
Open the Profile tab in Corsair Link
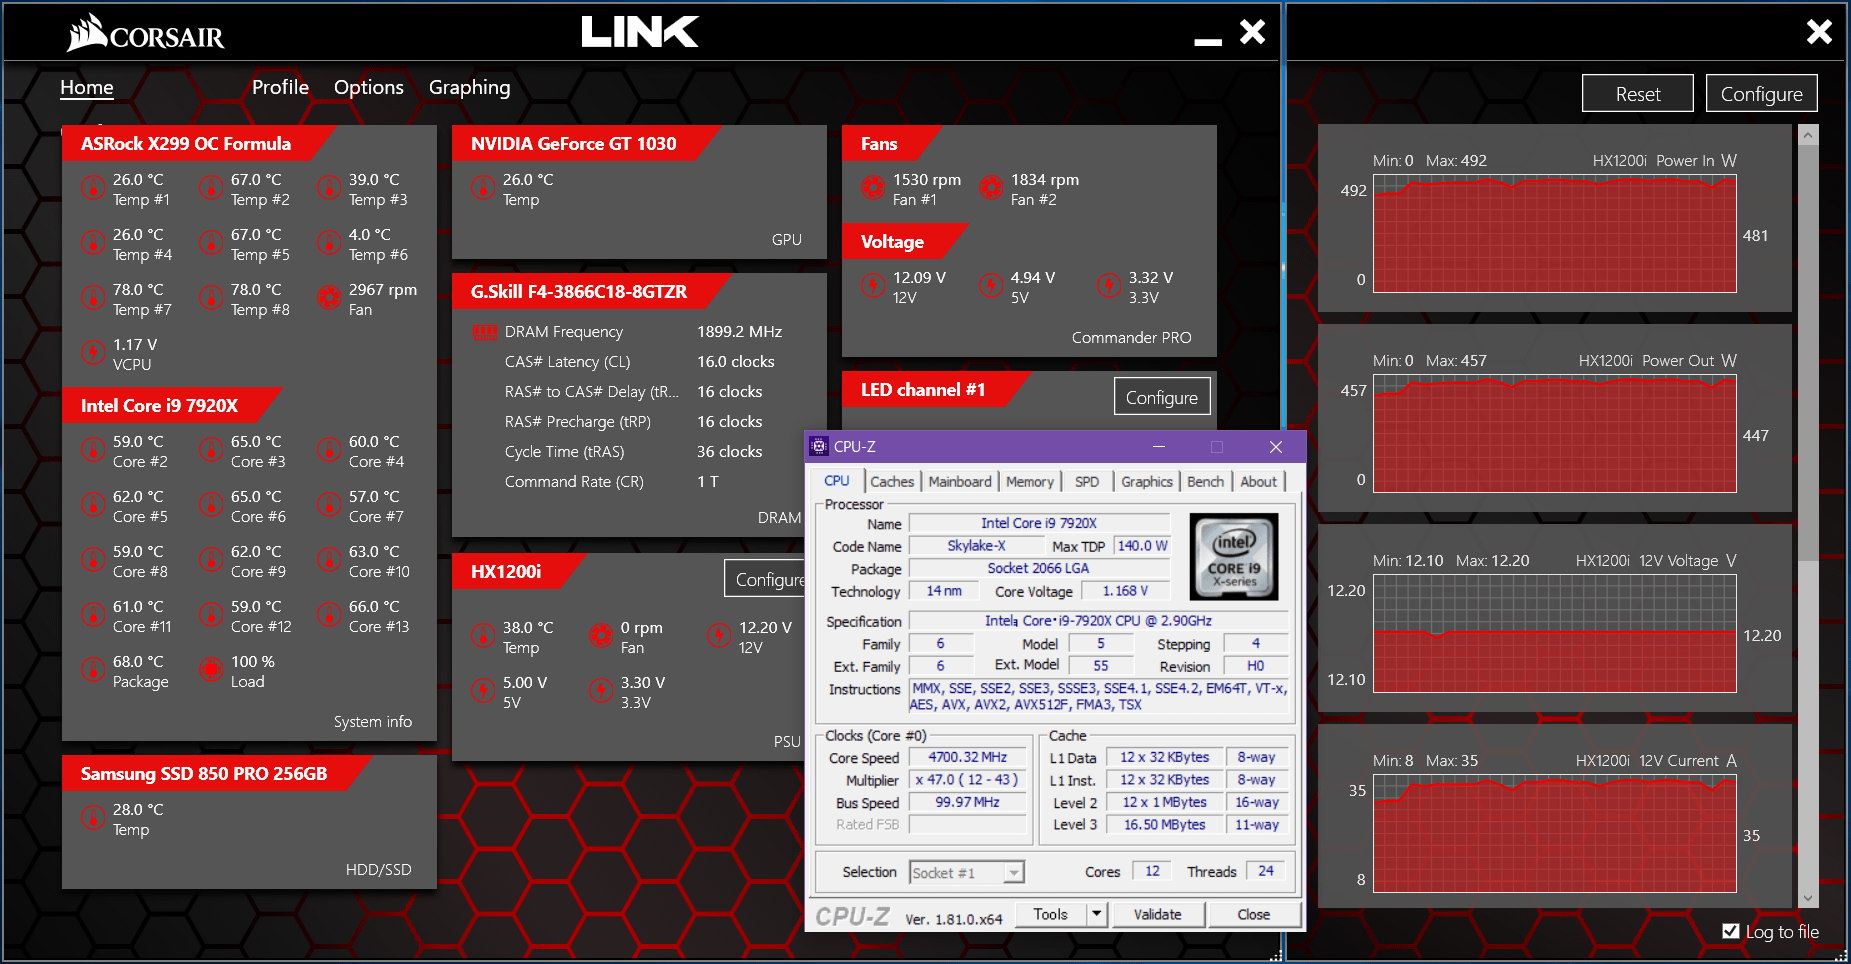pos(280,87)
